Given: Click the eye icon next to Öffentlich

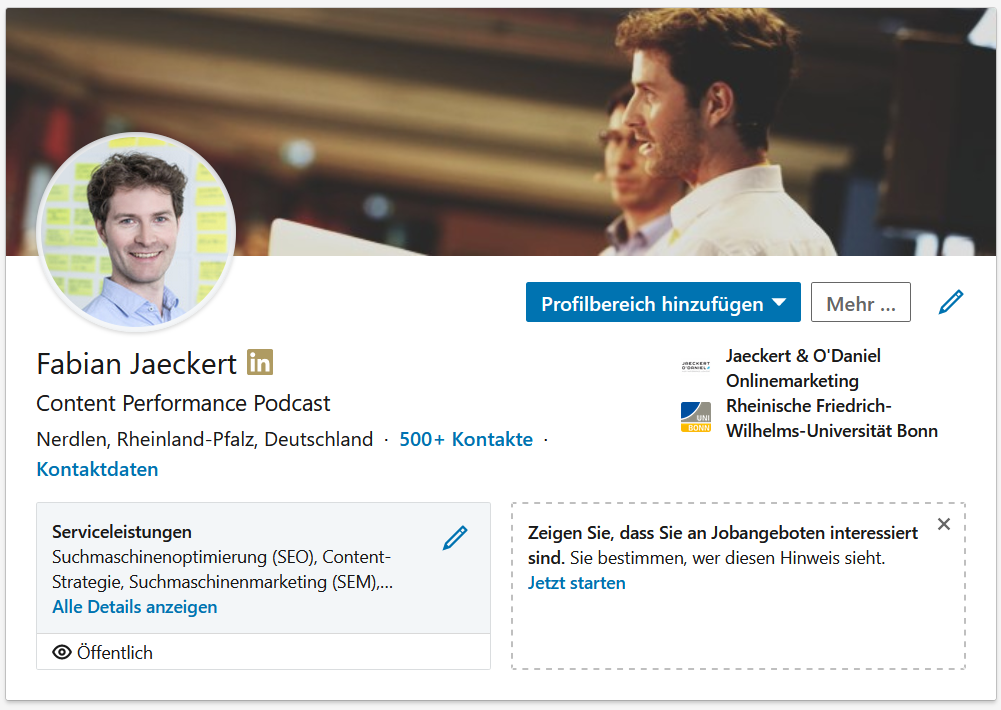Looking at the screenshot, I should 62,652.
